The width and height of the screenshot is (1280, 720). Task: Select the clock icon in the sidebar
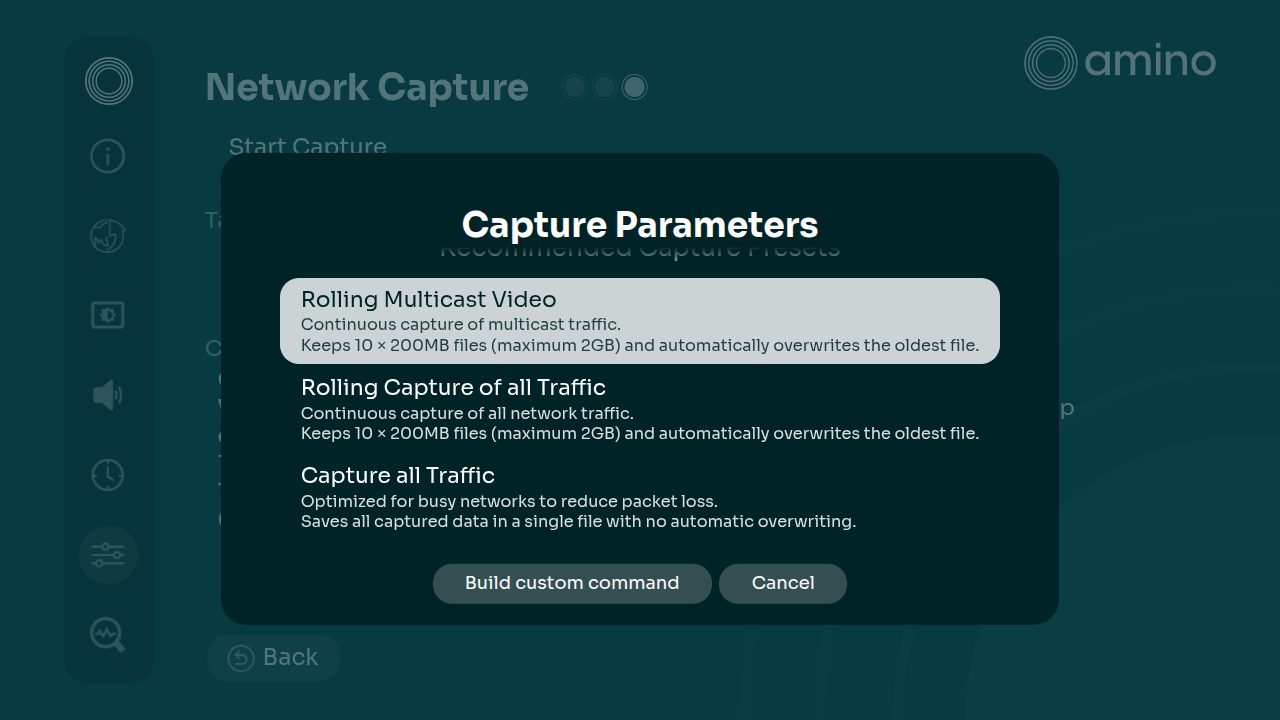[107, 474]
